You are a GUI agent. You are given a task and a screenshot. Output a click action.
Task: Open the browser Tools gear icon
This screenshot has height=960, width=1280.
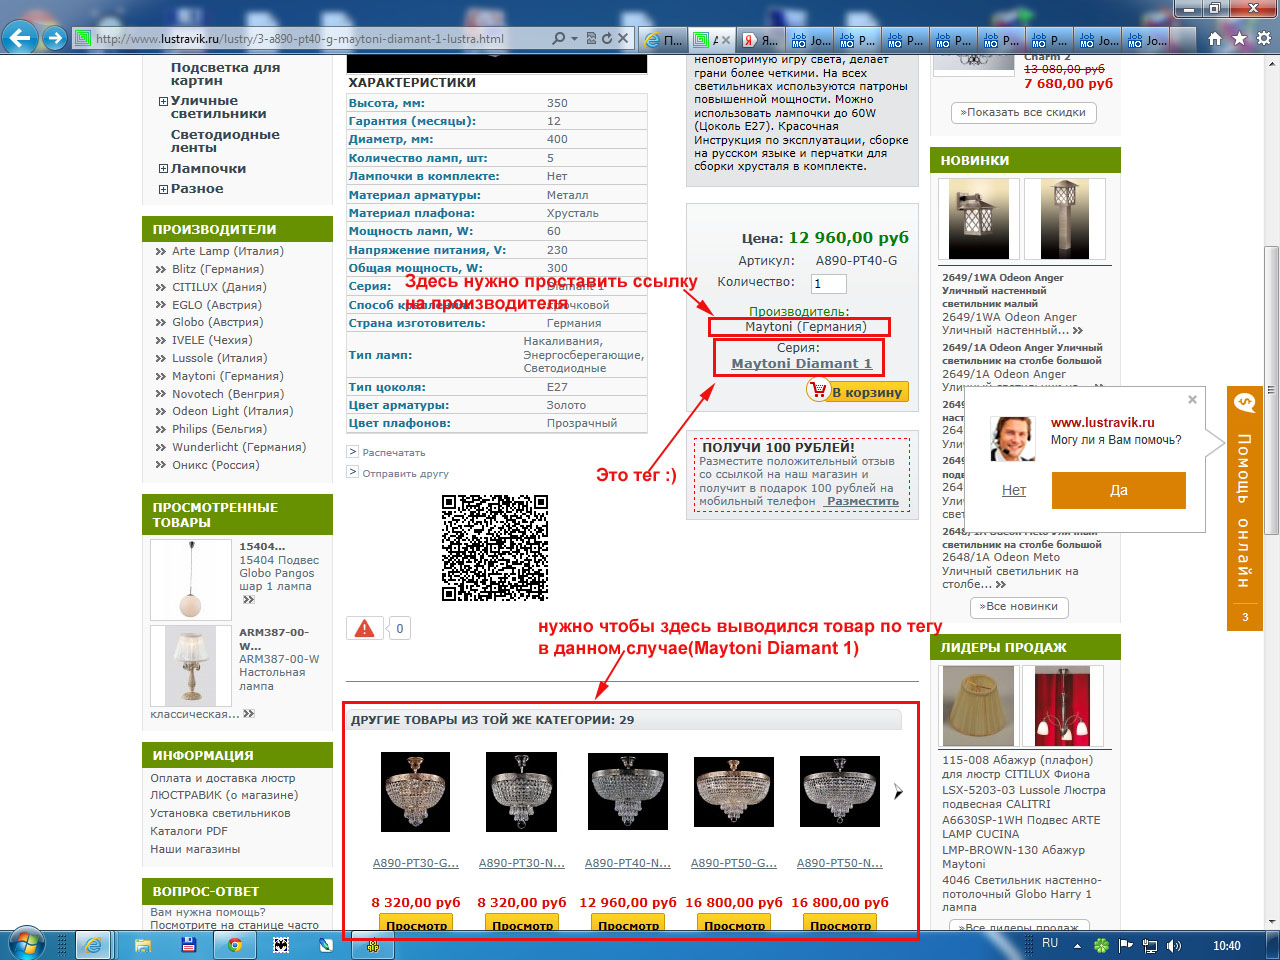(x=1263, y=39)
